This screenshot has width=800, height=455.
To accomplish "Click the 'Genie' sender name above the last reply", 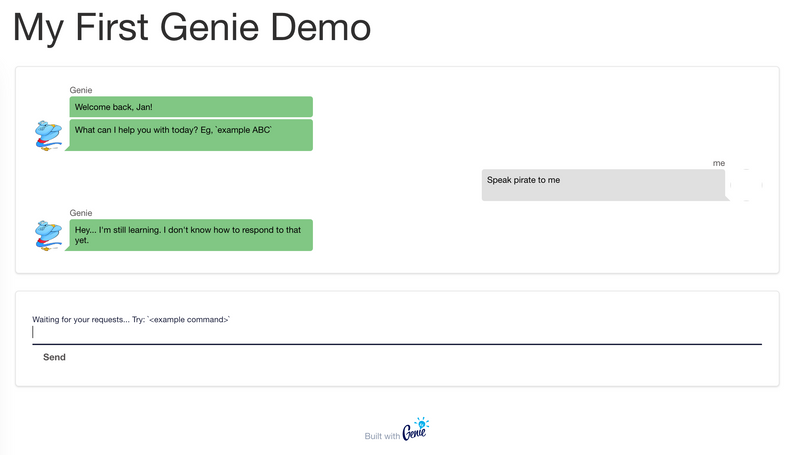I will (81, 212).
